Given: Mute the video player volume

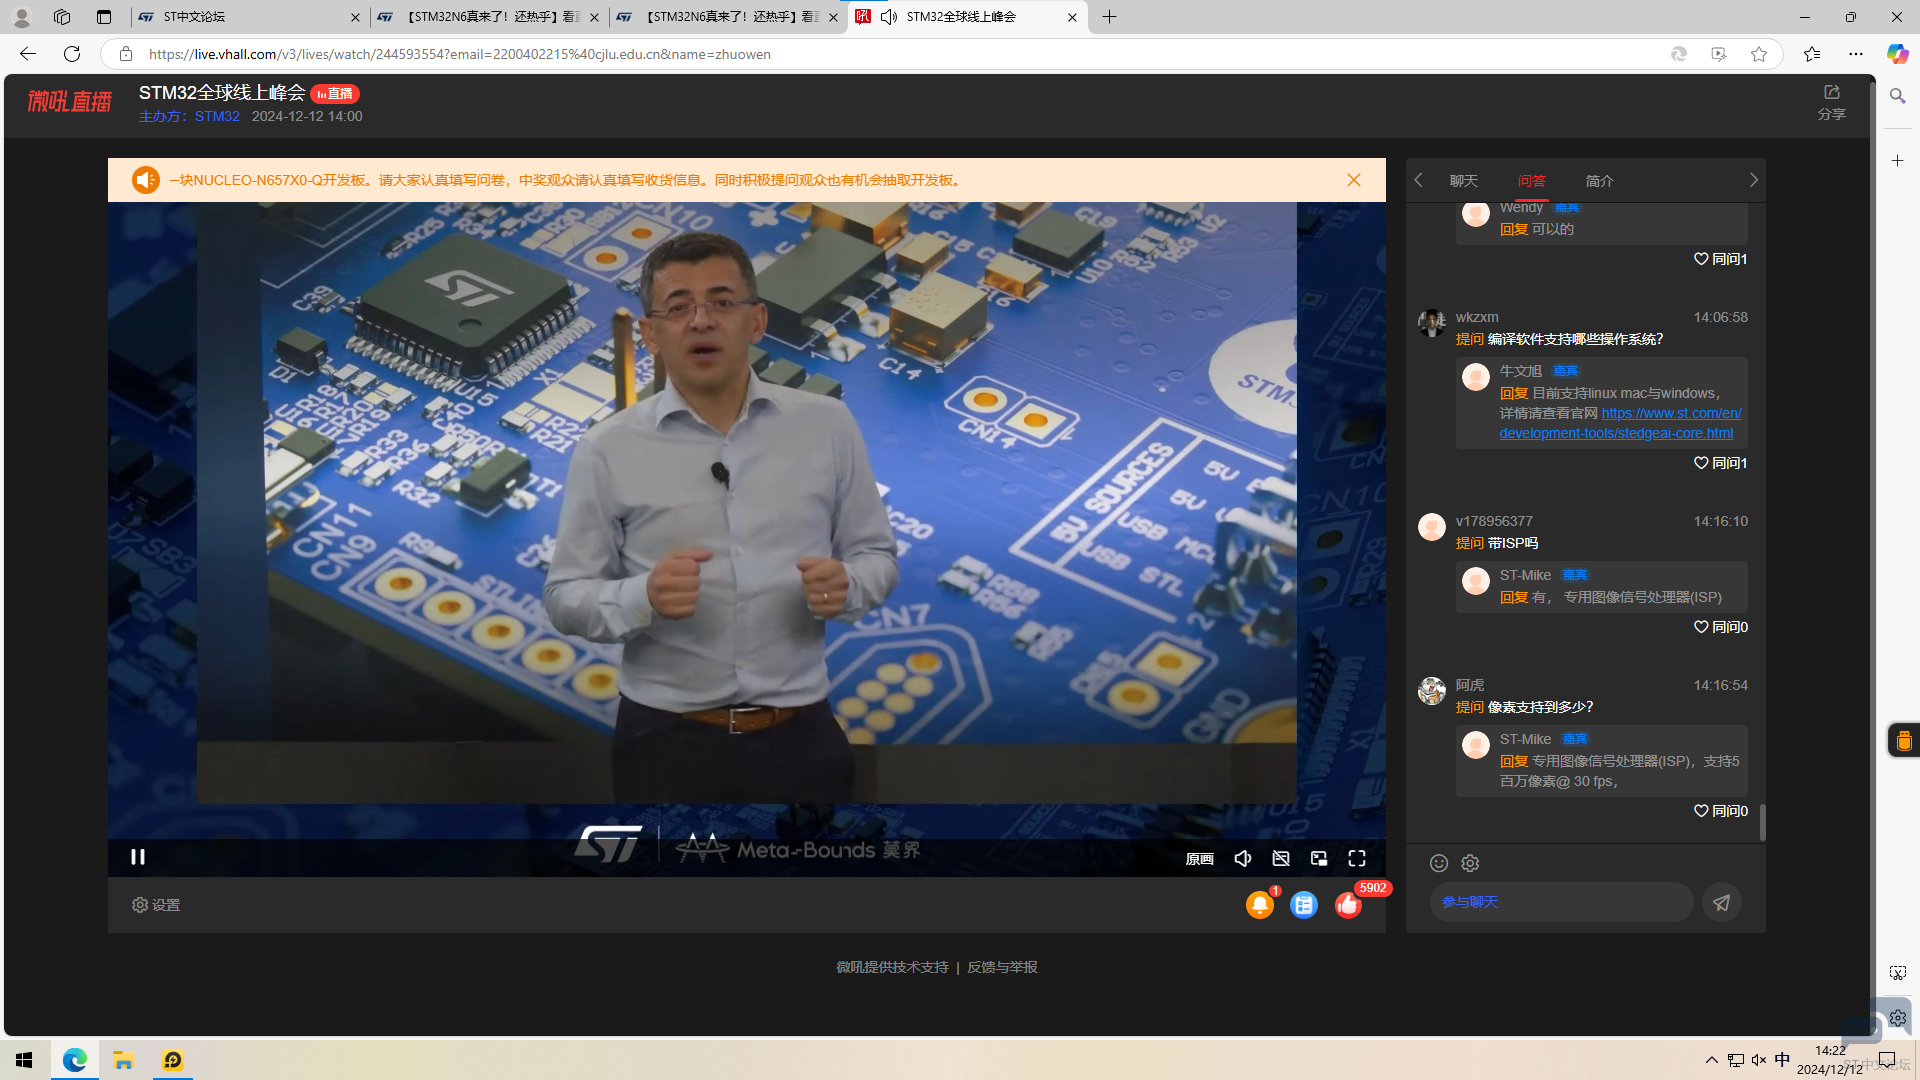Looking at the screenshot, I should pyautogui.click(x=1243, y=858).
